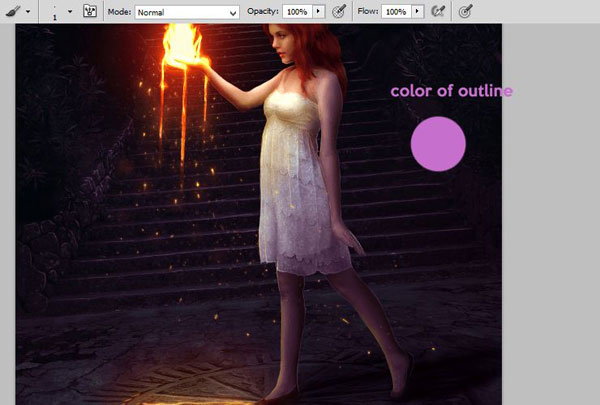Screen dimensions: 600x405
Task: Toggle pressure for size icon
Action: coord(465,11)
